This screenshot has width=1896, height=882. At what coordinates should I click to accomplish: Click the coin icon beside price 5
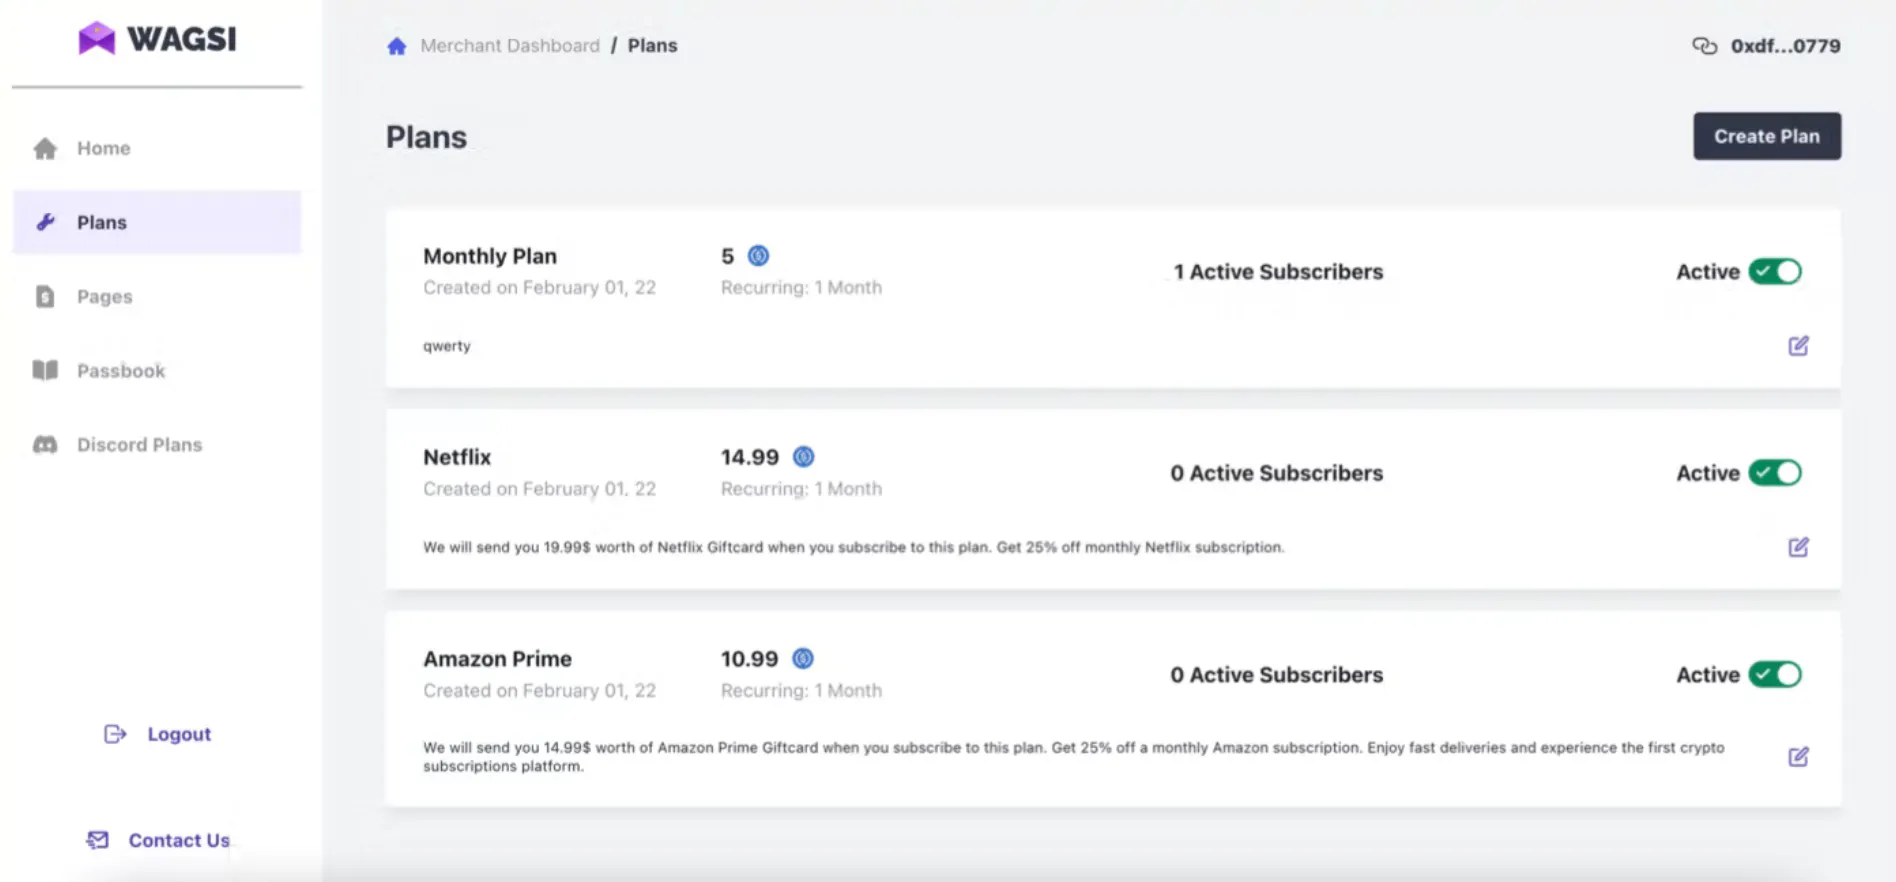pyautogui.click(x=759, y=256)
